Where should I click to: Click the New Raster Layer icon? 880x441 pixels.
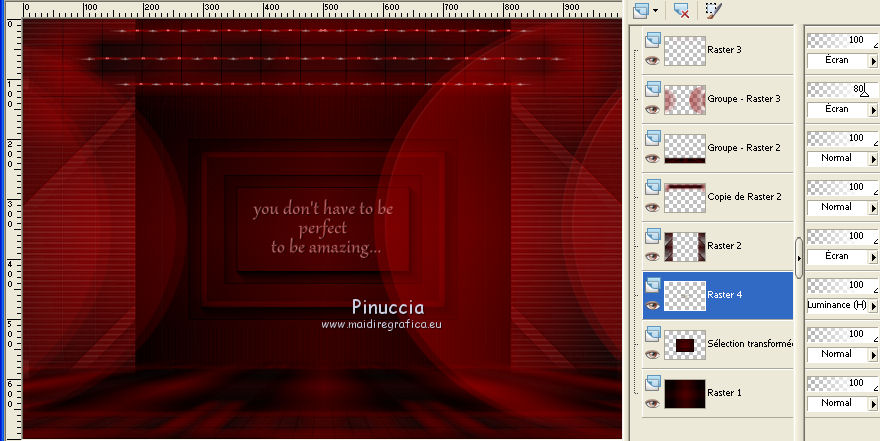641,10
